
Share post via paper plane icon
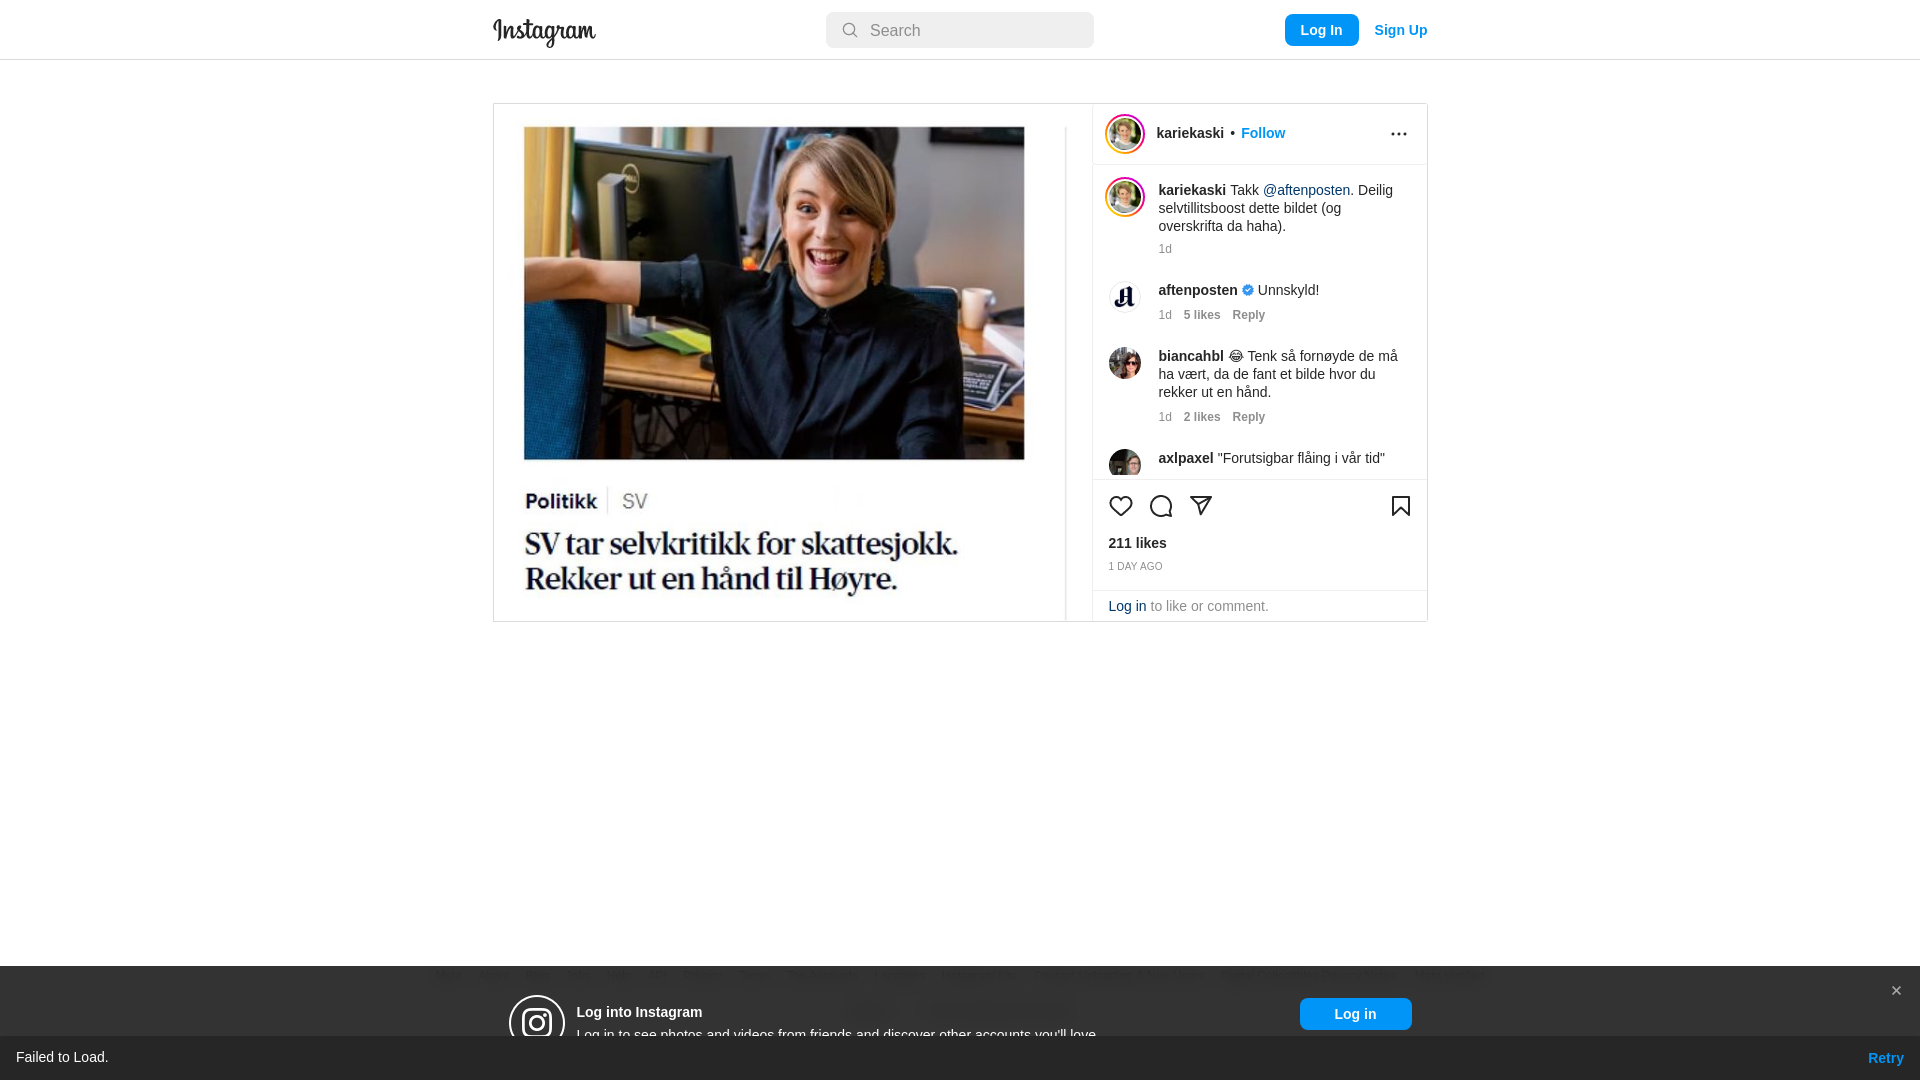coord(1200,506)
